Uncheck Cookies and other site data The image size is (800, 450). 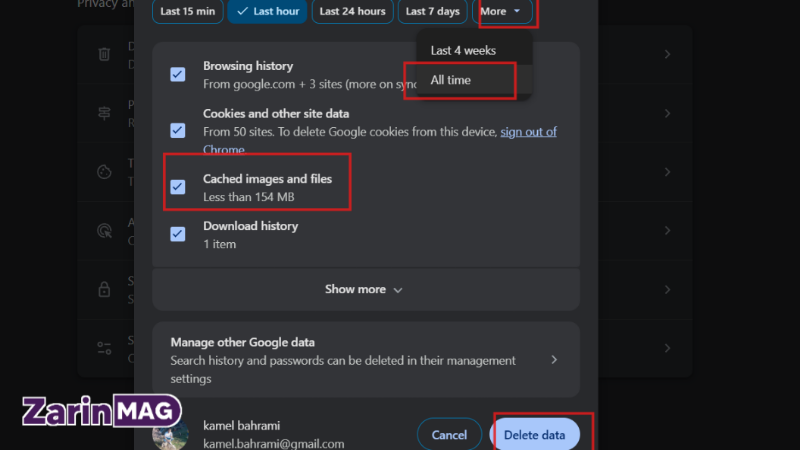click(x=178, y=131)
